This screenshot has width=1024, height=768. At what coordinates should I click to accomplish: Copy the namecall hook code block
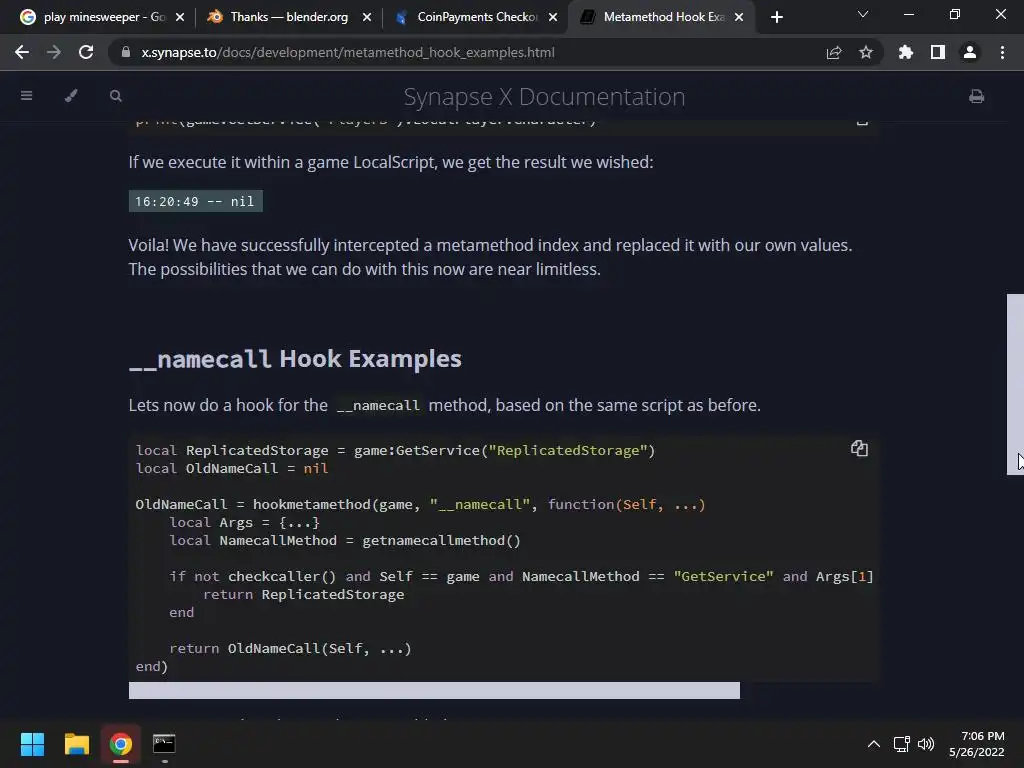click(859, 448)
